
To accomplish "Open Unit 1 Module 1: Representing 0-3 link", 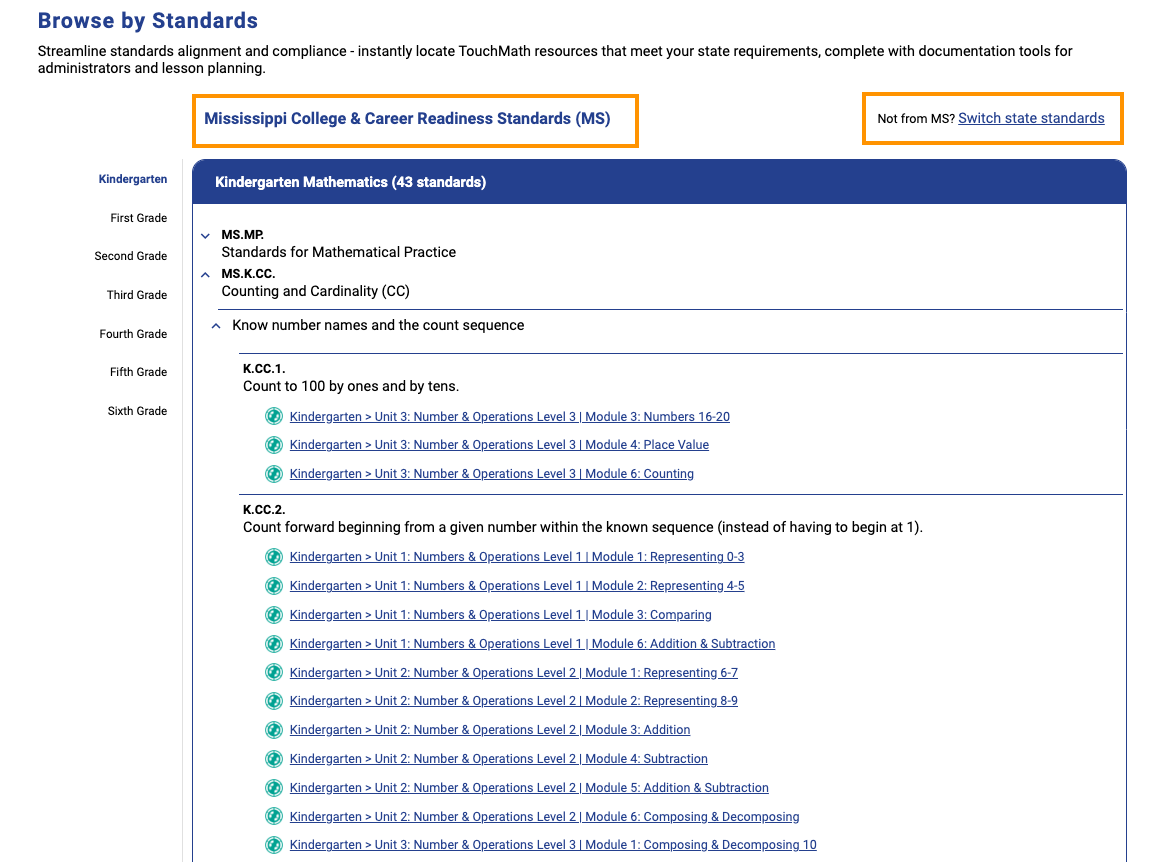I will click(517, 557).
